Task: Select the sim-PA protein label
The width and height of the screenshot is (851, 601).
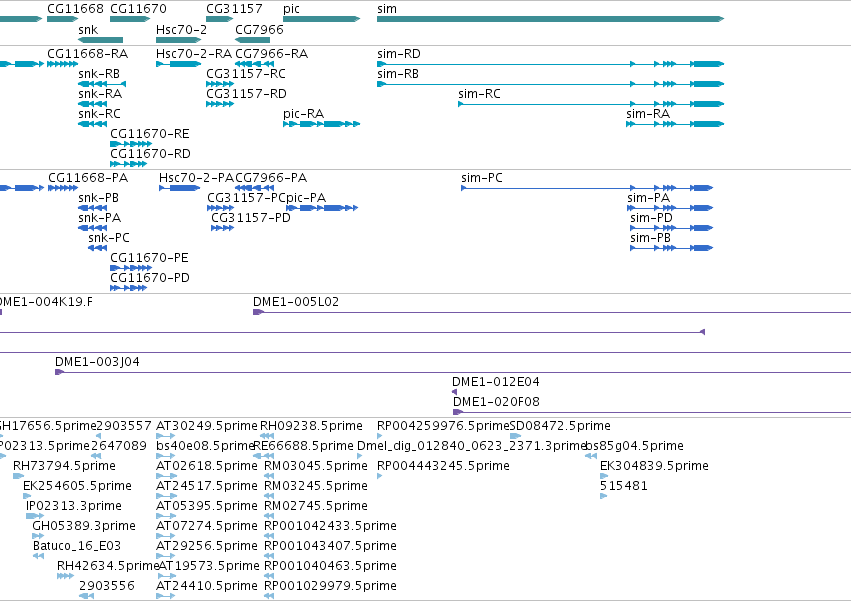Action: pos(649,198)
